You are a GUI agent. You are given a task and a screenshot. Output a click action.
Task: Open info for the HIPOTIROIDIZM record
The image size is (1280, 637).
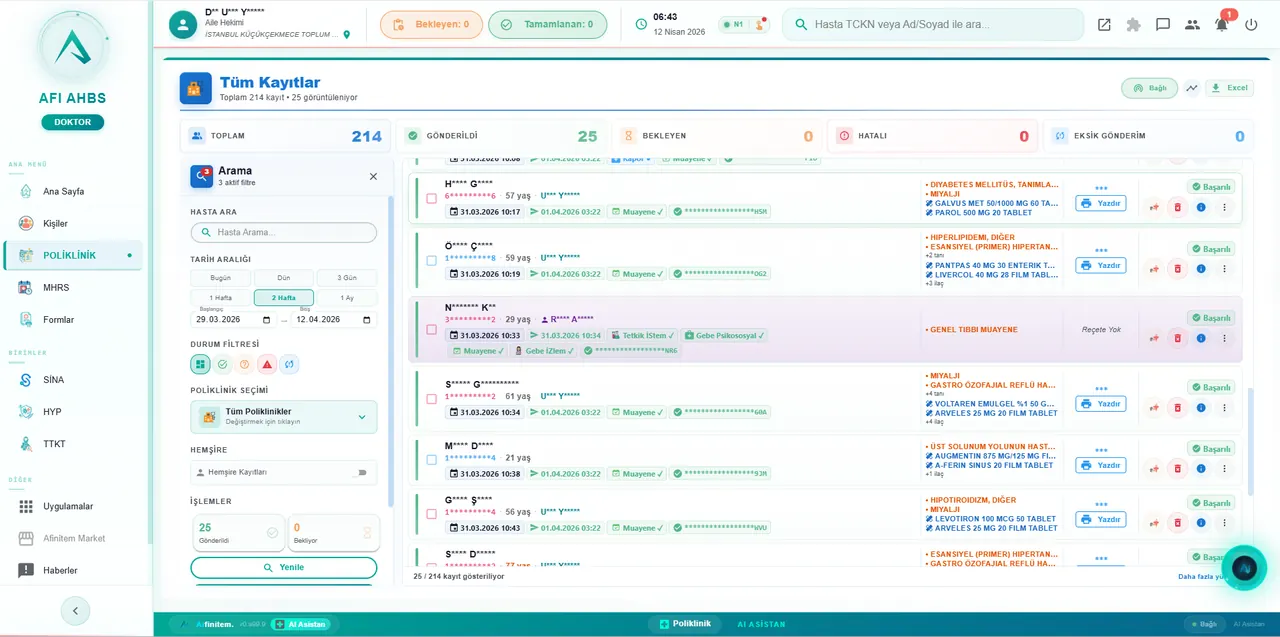pyautogui.click(x=1201, y=523)
